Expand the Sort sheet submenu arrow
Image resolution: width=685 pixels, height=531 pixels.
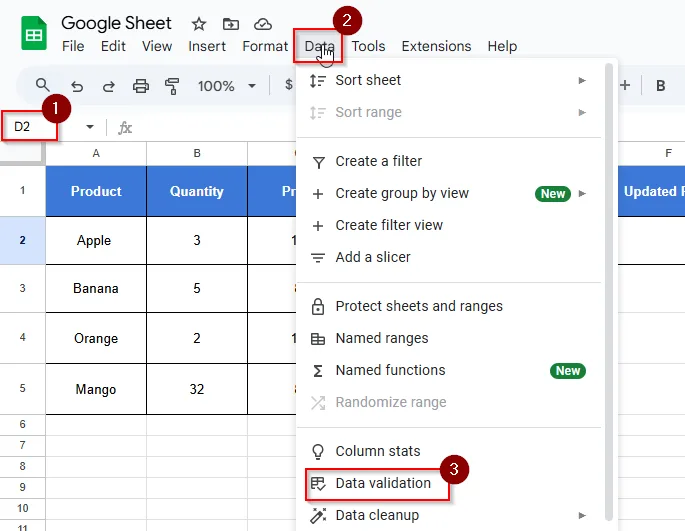point(582,80)
